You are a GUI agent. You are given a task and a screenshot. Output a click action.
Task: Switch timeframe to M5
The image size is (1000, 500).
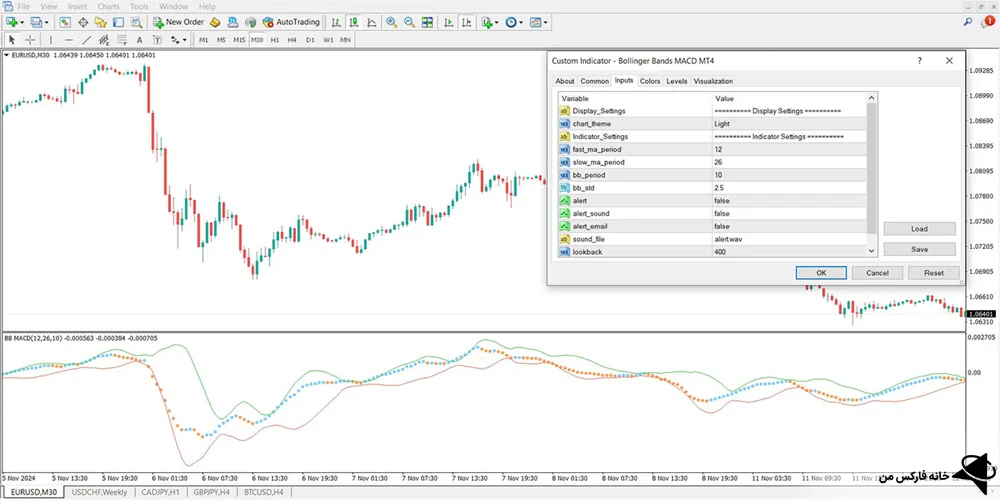(x=221, y=40)
